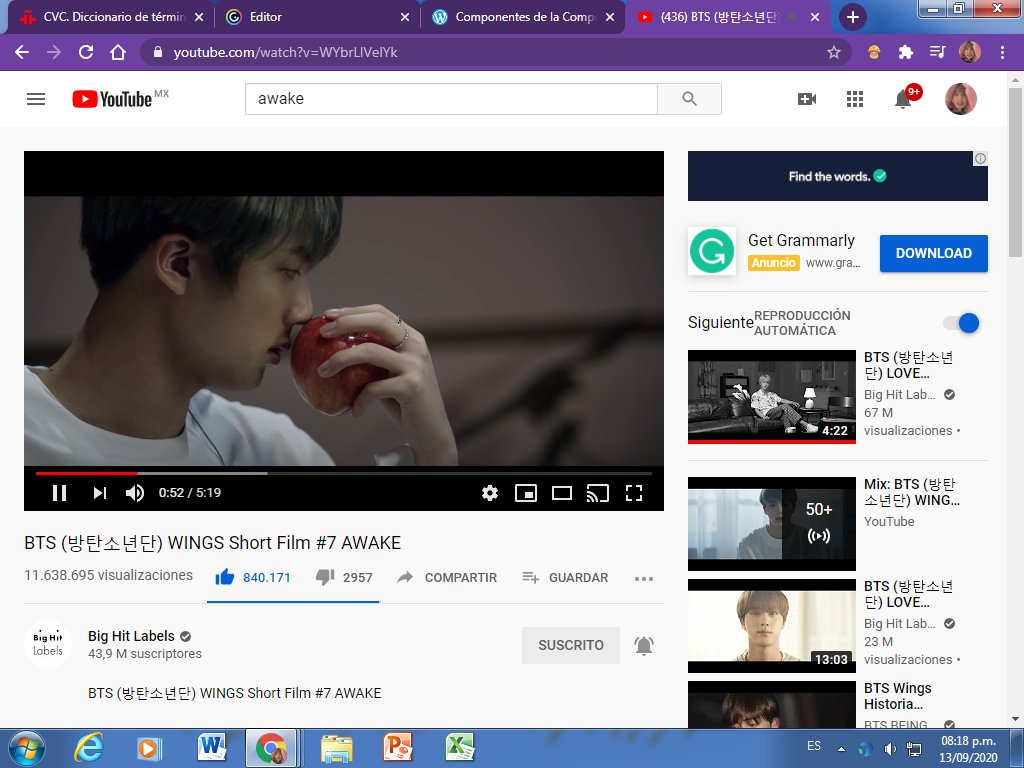Reload the current page
This screenshot has height=768, width=1024.
pyautogui.click(x=86, y=52)
